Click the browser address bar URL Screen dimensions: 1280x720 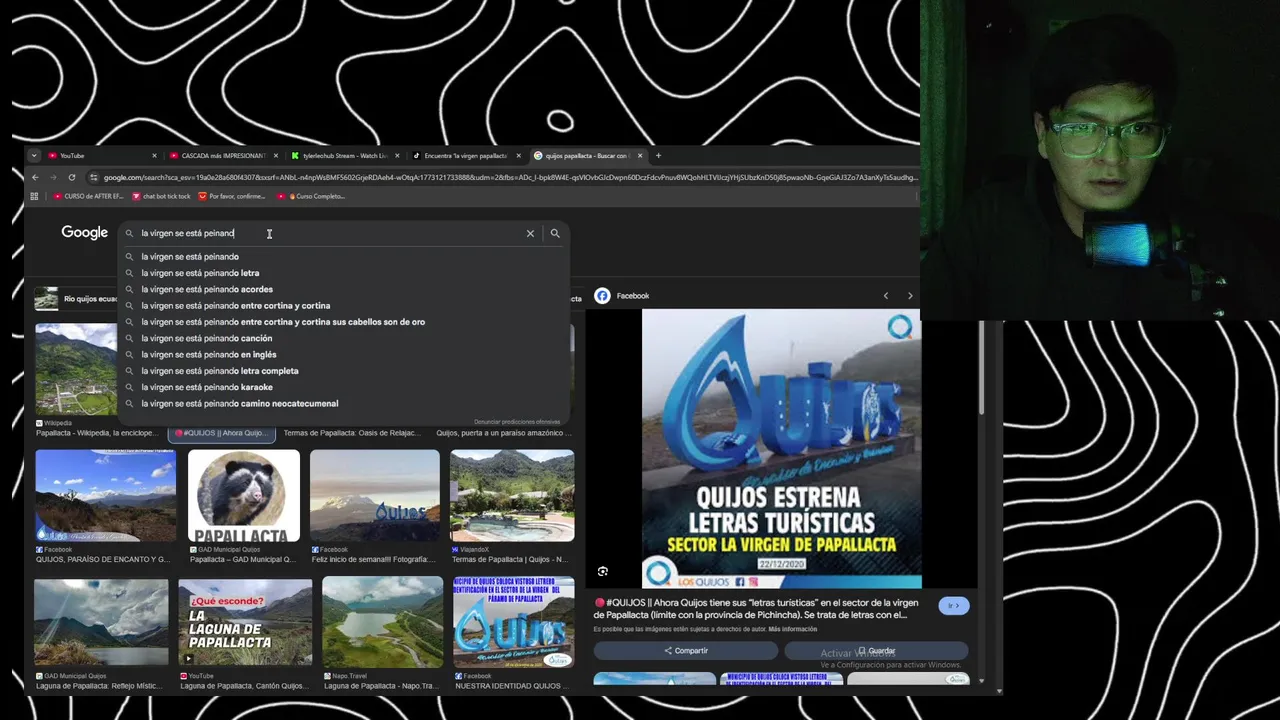pyautogui.click(x=510, y=177)
